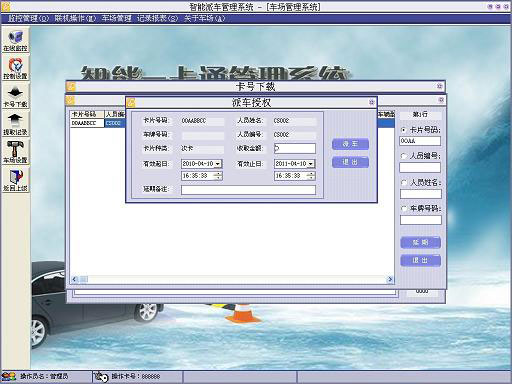The width and height of the screenshot is (512, 384).
Task: Click the input field under 车牌号码 radio
Action: (x=421, y=220)
